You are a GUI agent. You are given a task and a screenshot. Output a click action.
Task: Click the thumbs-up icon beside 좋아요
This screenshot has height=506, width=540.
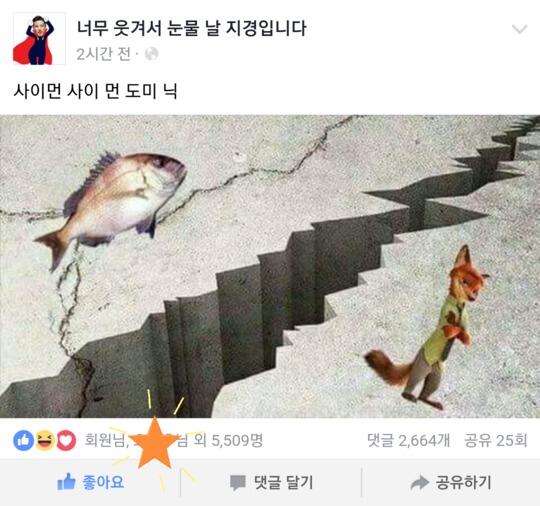(66, 482)
